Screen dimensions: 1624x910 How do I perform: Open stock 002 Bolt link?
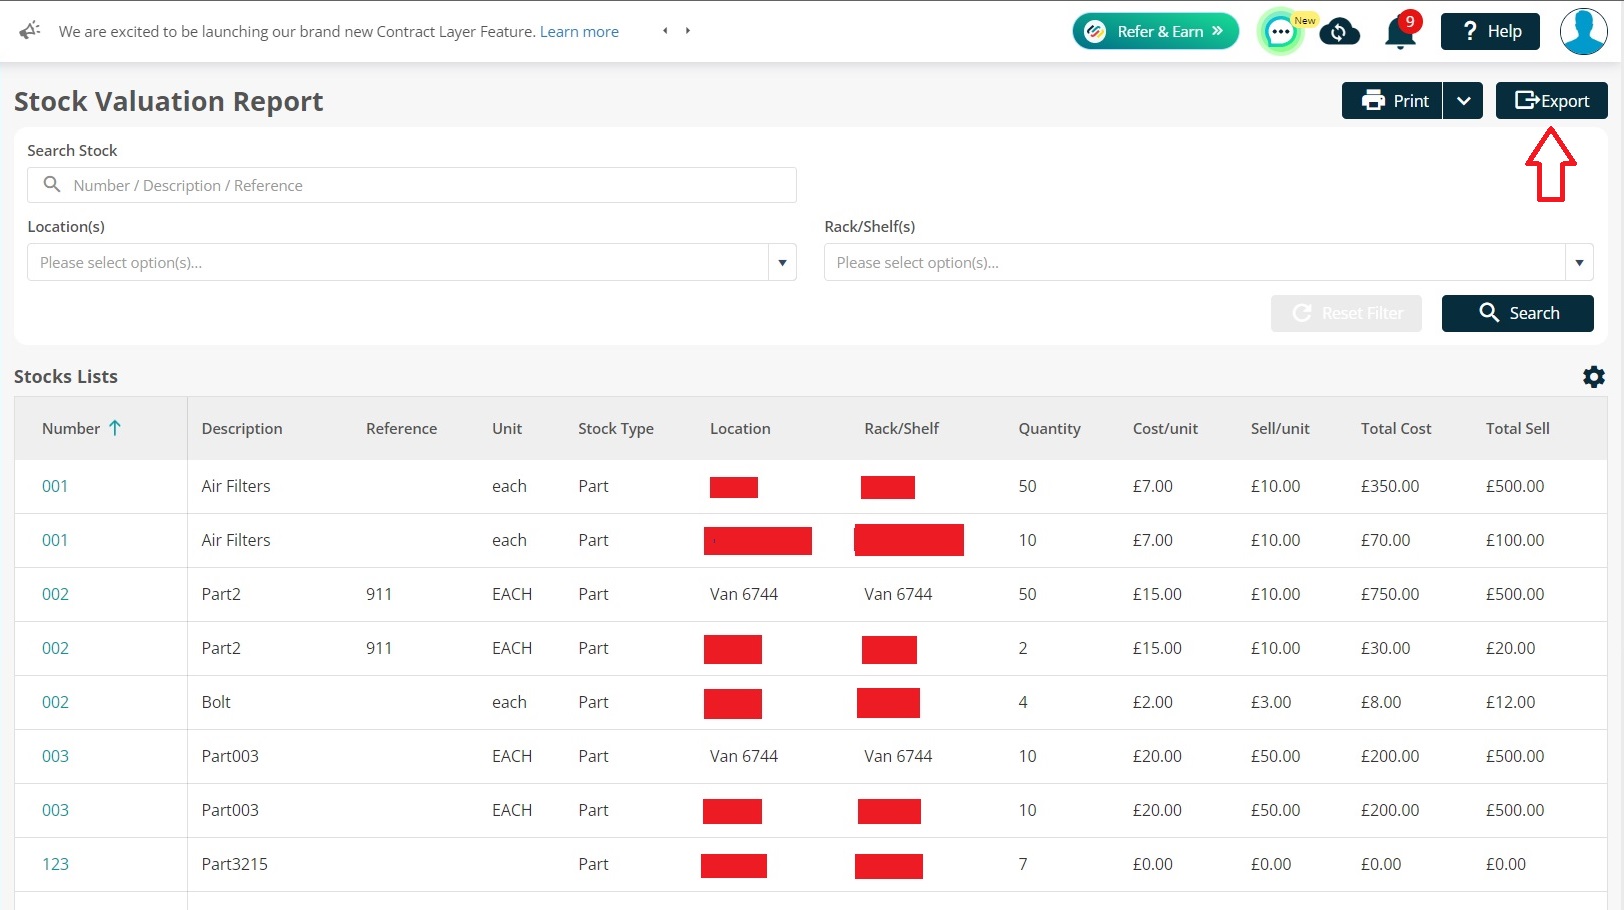pyautogui.click(x=55, y=702)
